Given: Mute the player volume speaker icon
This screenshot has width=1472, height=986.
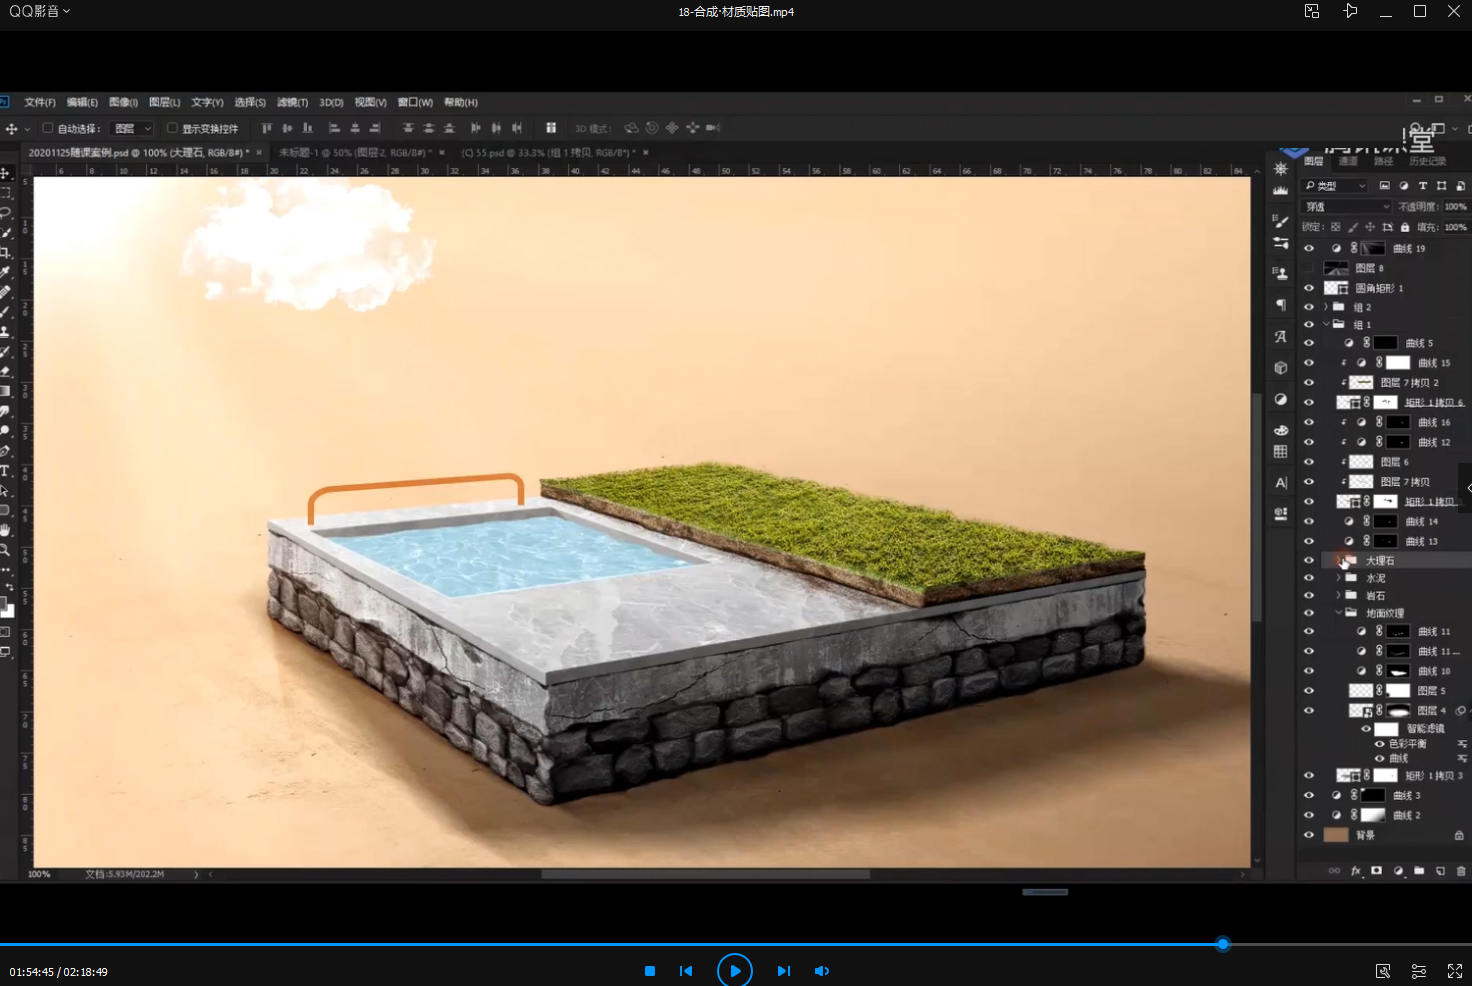Looking at the screenshot, I should [x=821, y=971].
